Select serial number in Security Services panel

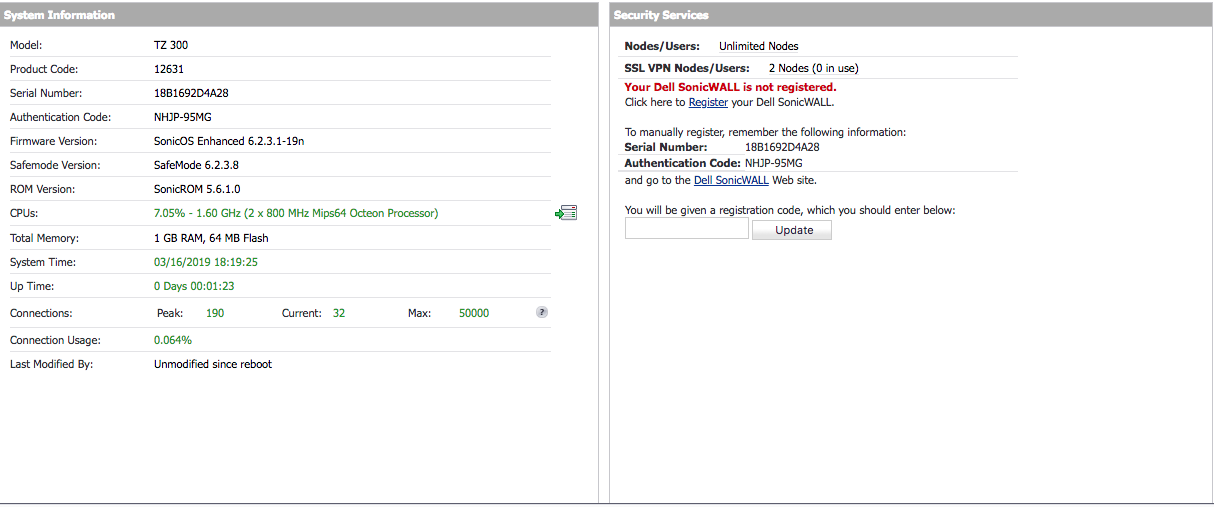(x=782, y=147)
